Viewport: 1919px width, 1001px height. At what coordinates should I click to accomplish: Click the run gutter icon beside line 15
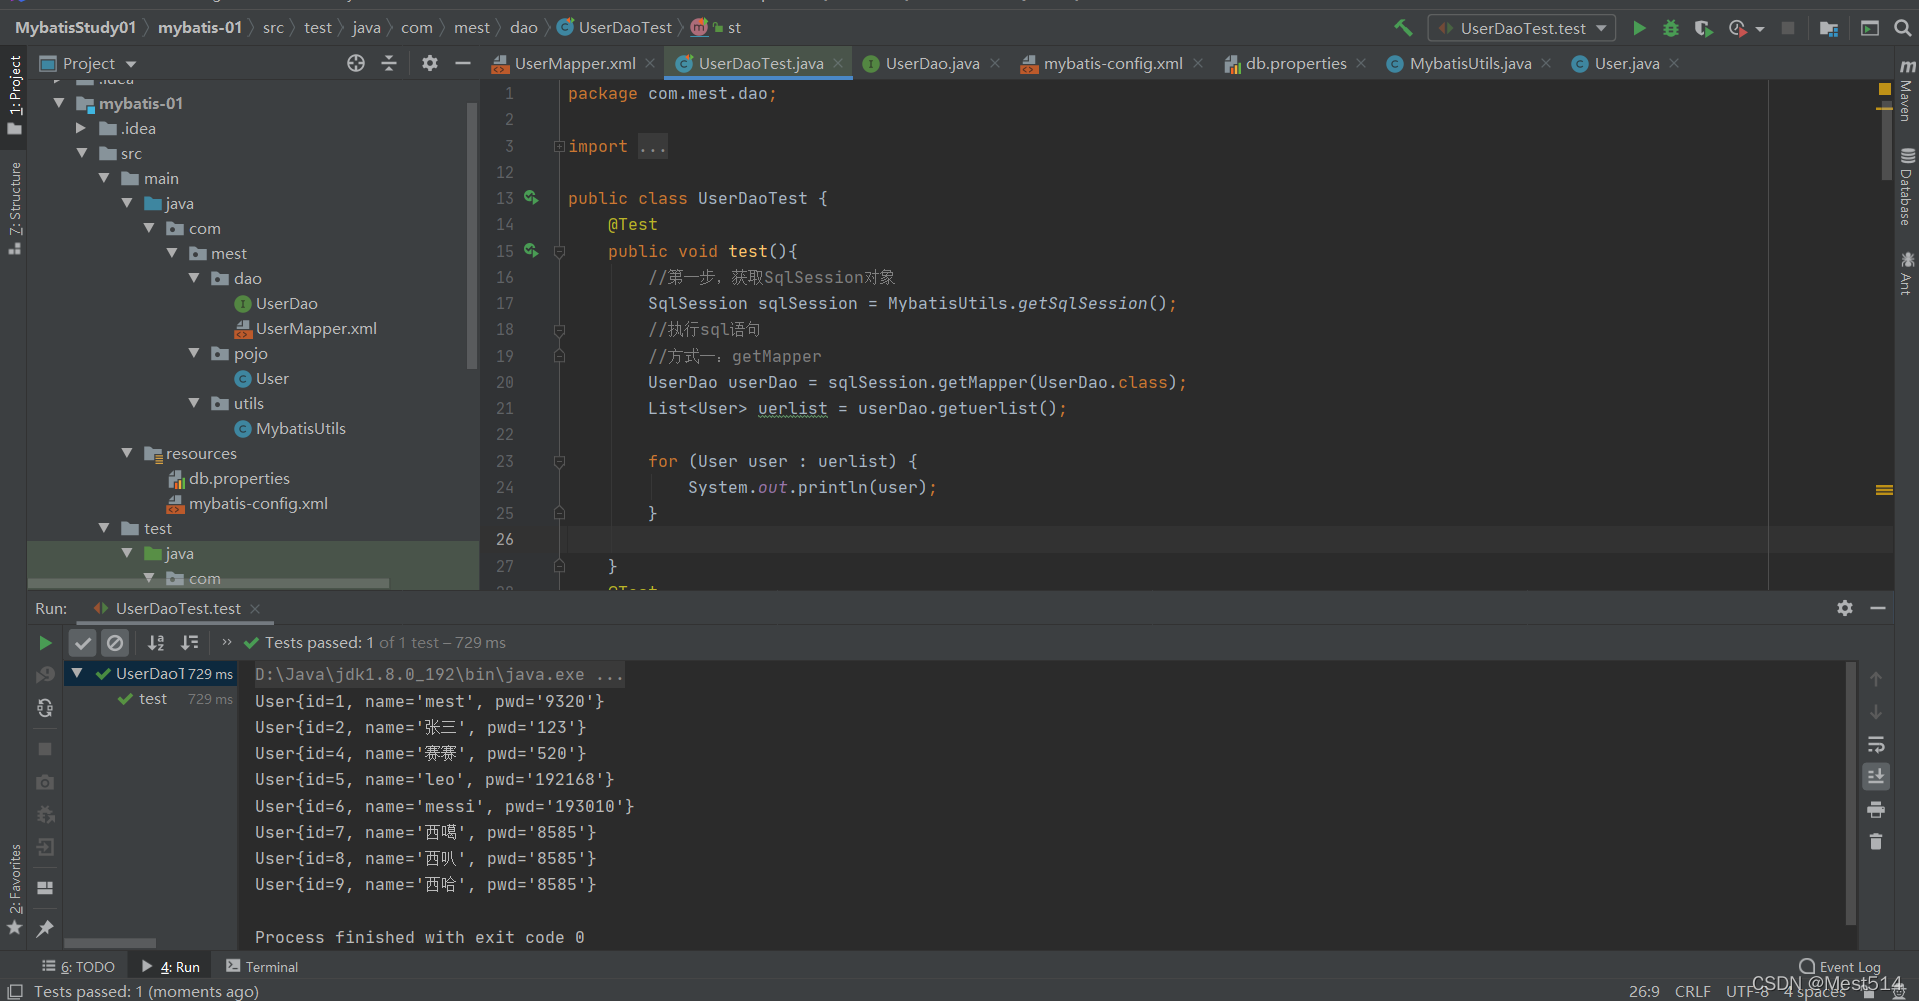[531, 251]
